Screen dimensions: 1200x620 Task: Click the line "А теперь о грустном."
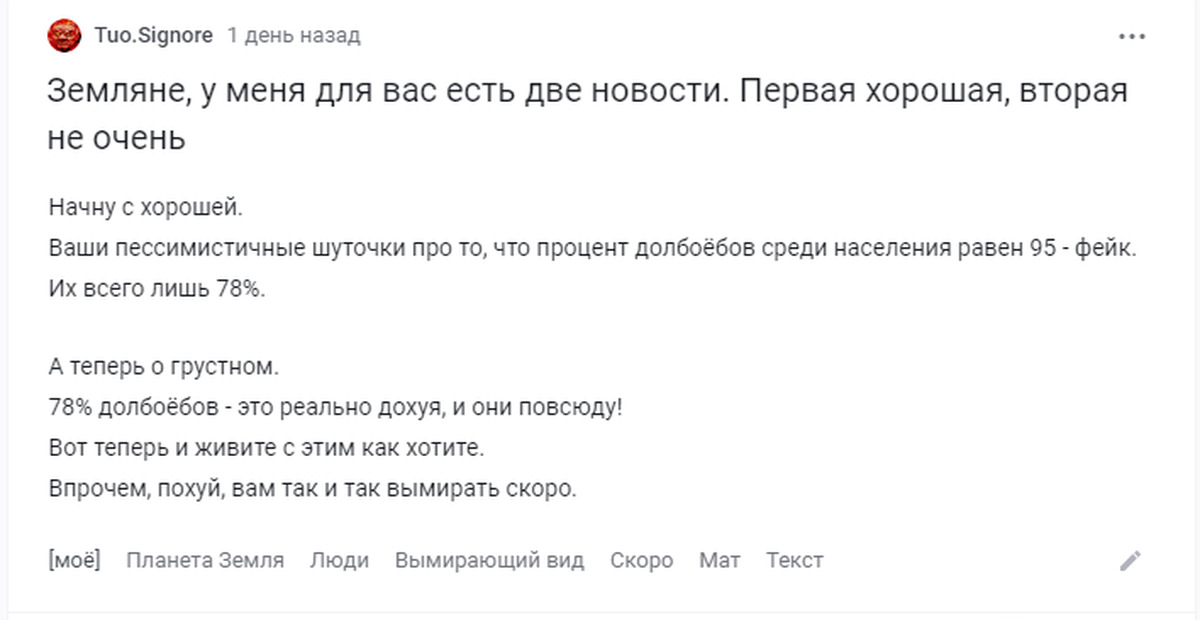[x=163, y=367]
